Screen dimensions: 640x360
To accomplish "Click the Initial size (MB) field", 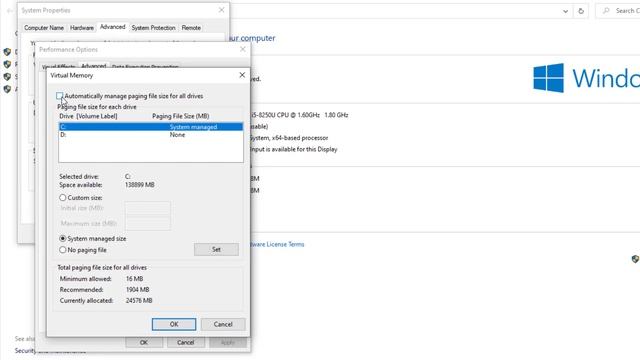I will (x=148, y=208).
